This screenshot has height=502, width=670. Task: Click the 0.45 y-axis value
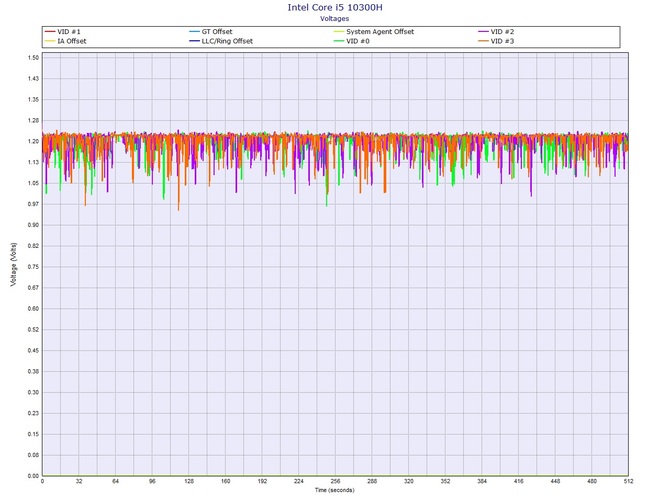(x=33, y=351)
